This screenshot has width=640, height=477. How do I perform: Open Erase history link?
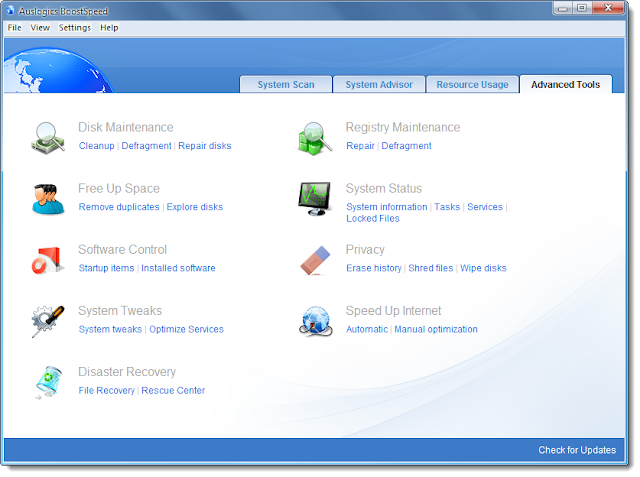tap(374, 268)
